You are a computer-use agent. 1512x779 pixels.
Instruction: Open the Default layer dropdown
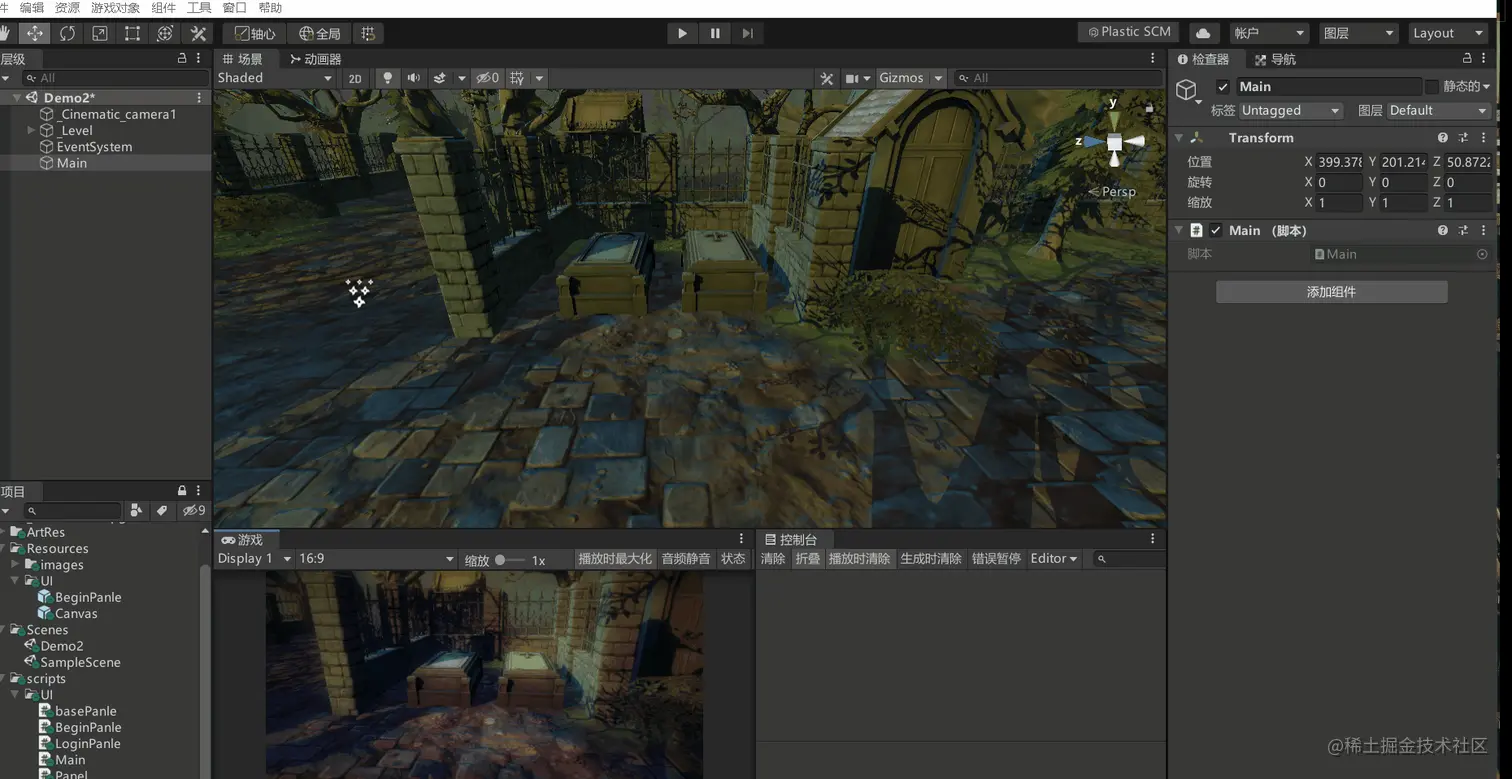tap(1438, 111)
